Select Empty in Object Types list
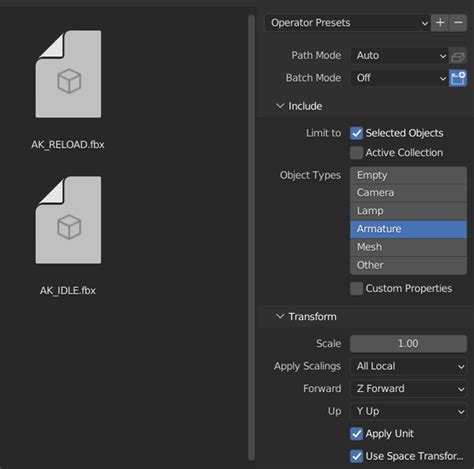Image resolution: width=474 pixels, height=469 pixels. 408,175
